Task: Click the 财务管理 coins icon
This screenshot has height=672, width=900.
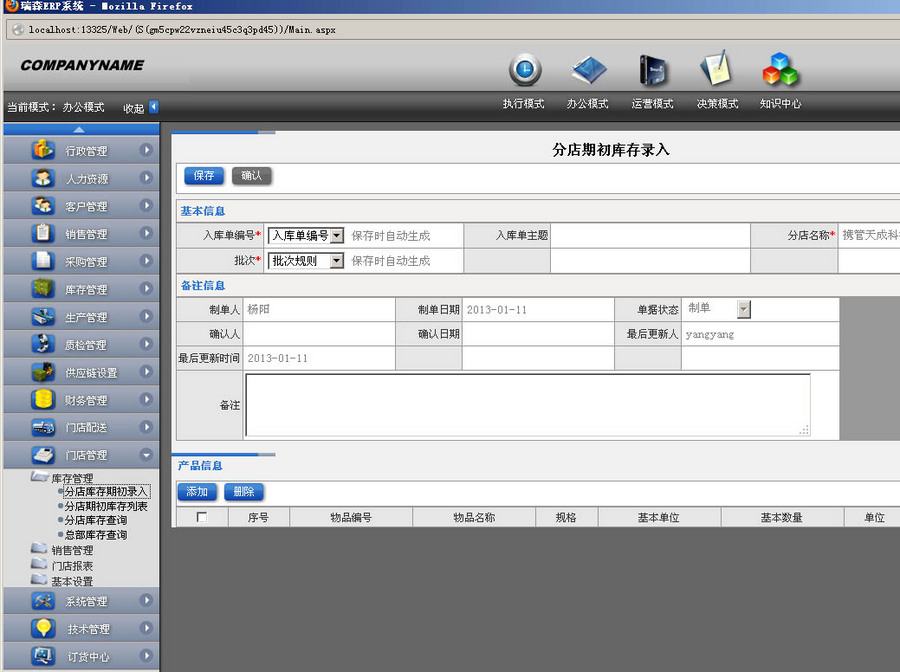Action: [x=43, y=399]
